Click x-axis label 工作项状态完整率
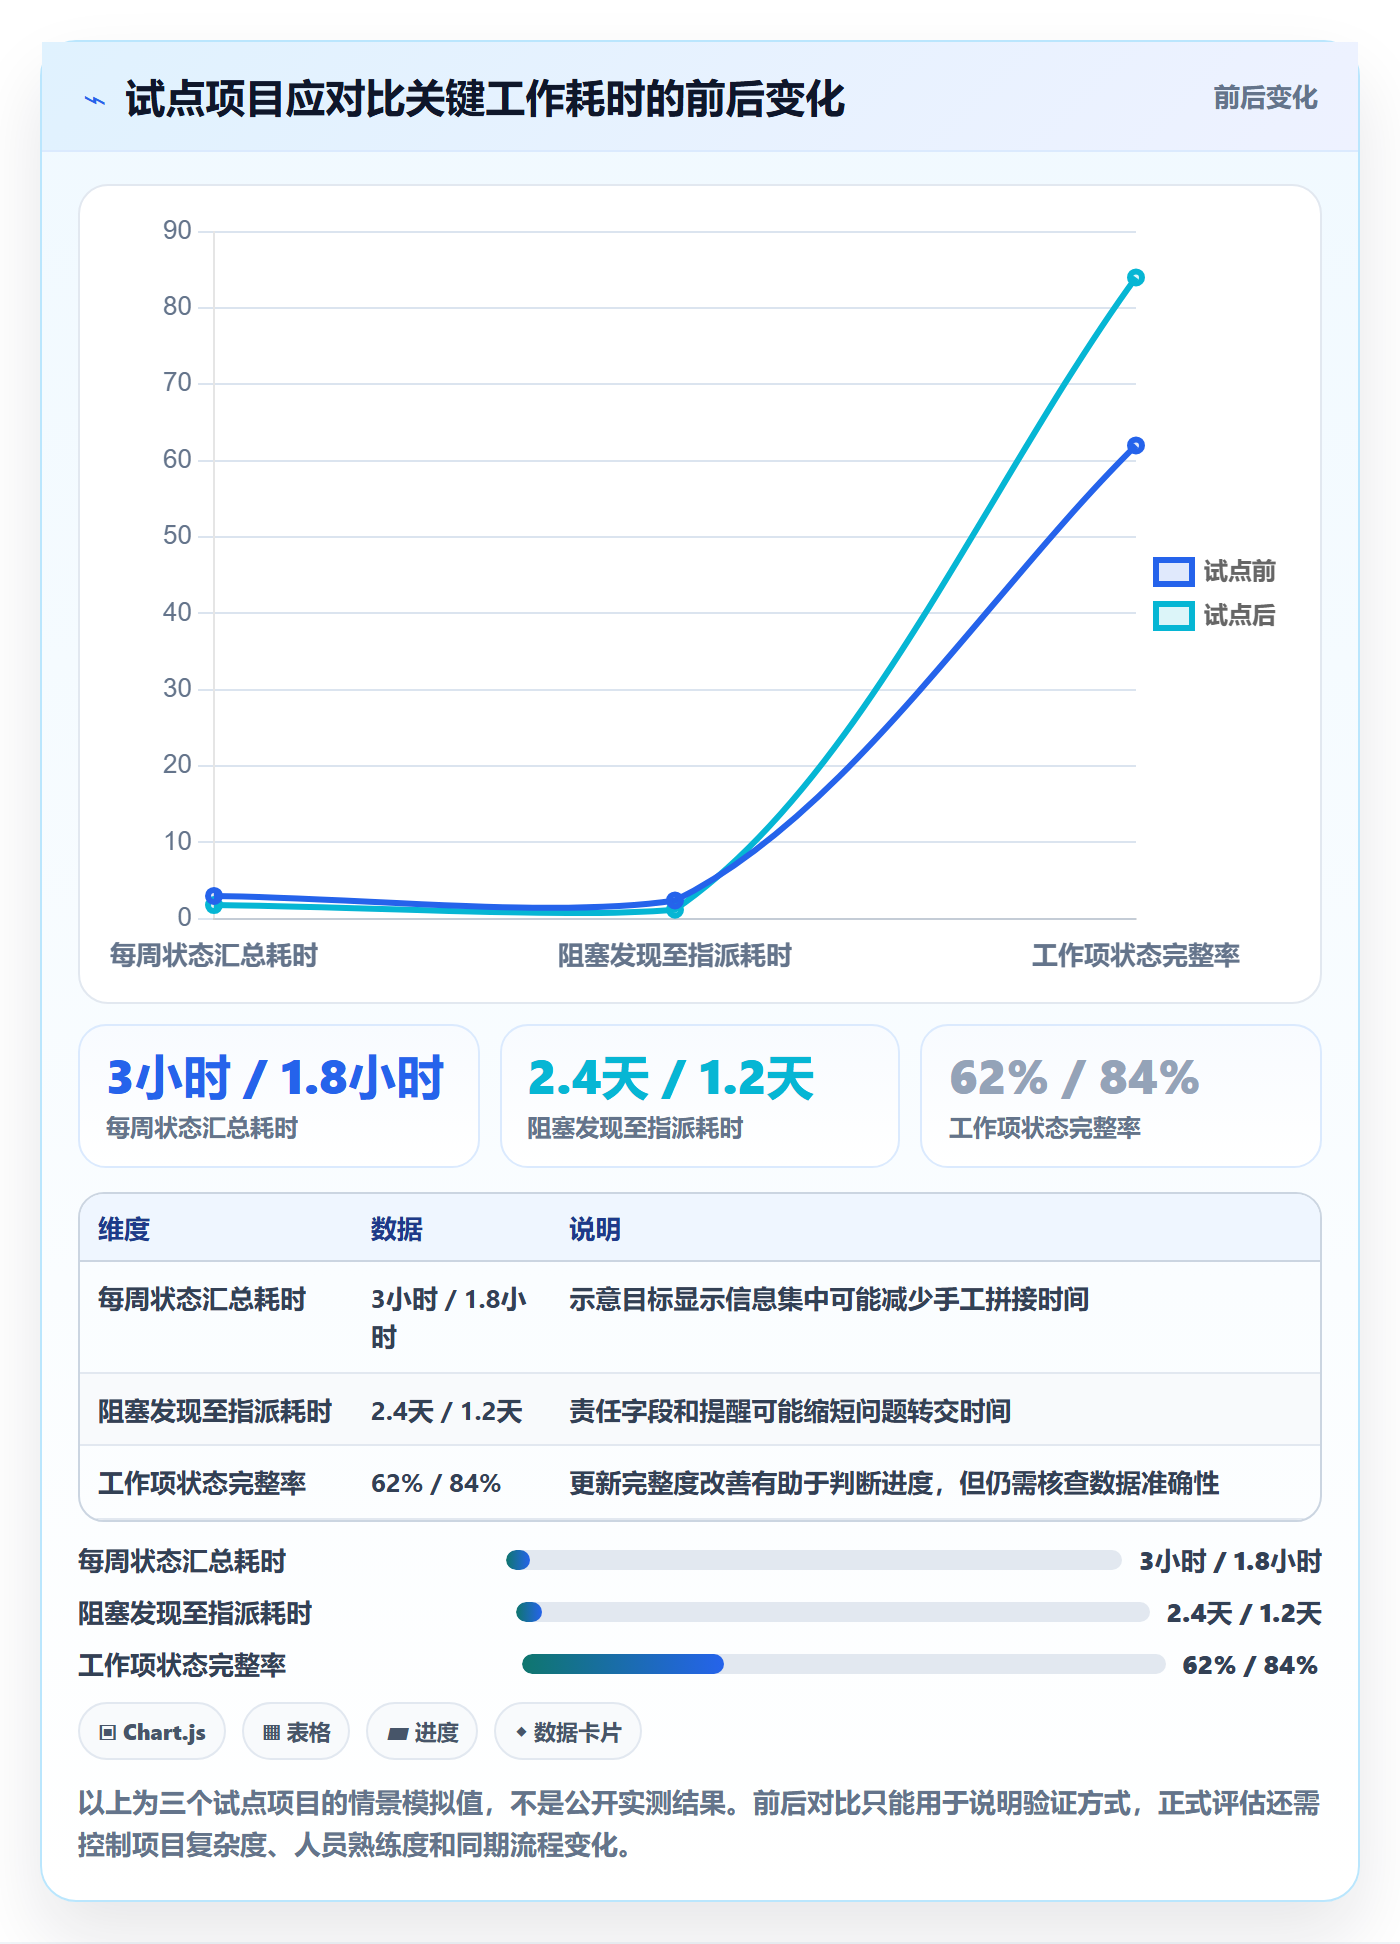This screenshot has height=1944, width=1400. 1136,955
